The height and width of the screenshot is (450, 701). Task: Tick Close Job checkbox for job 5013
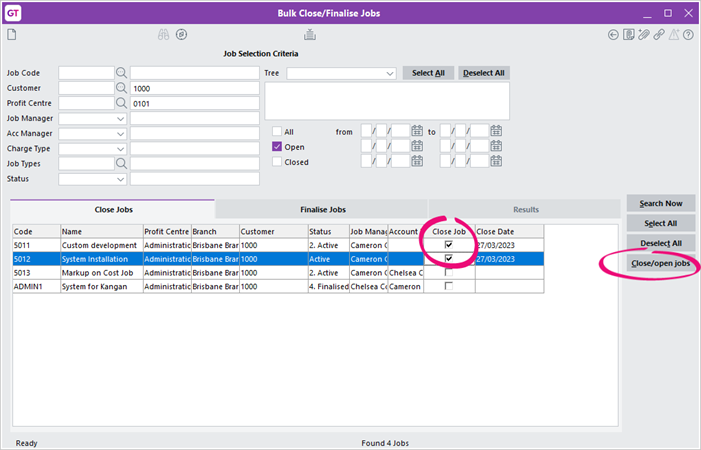coord(449,272)
